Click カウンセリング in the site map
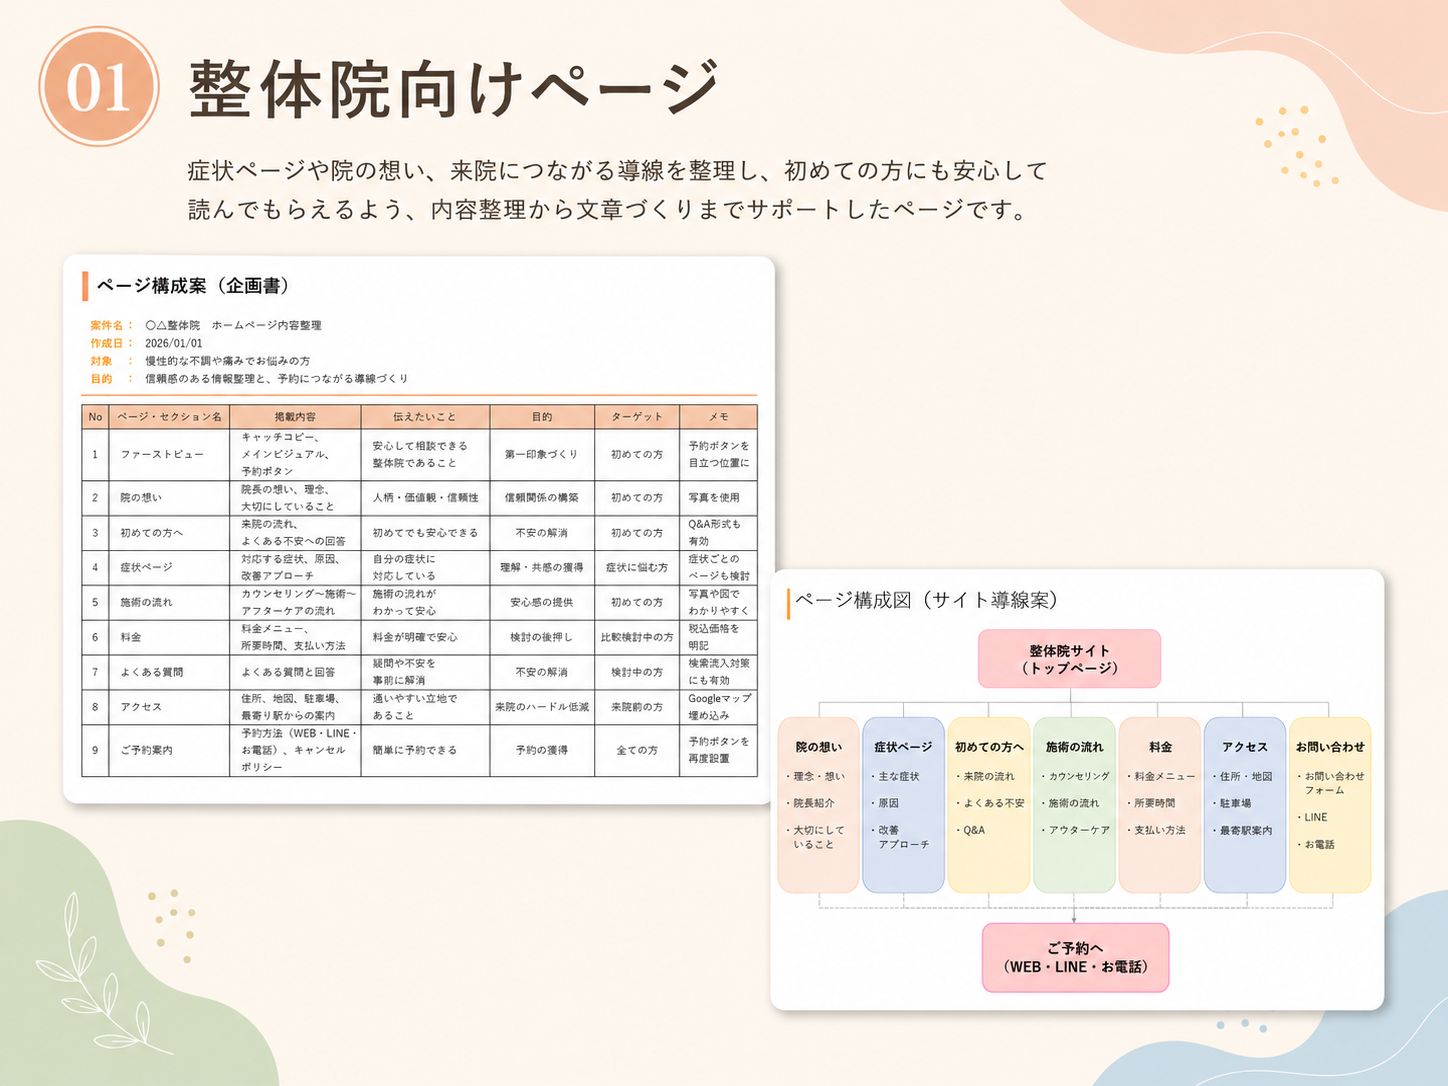Image resolution: width=1448 pixels, height=1086 pixels. [x=1076, y=776]
